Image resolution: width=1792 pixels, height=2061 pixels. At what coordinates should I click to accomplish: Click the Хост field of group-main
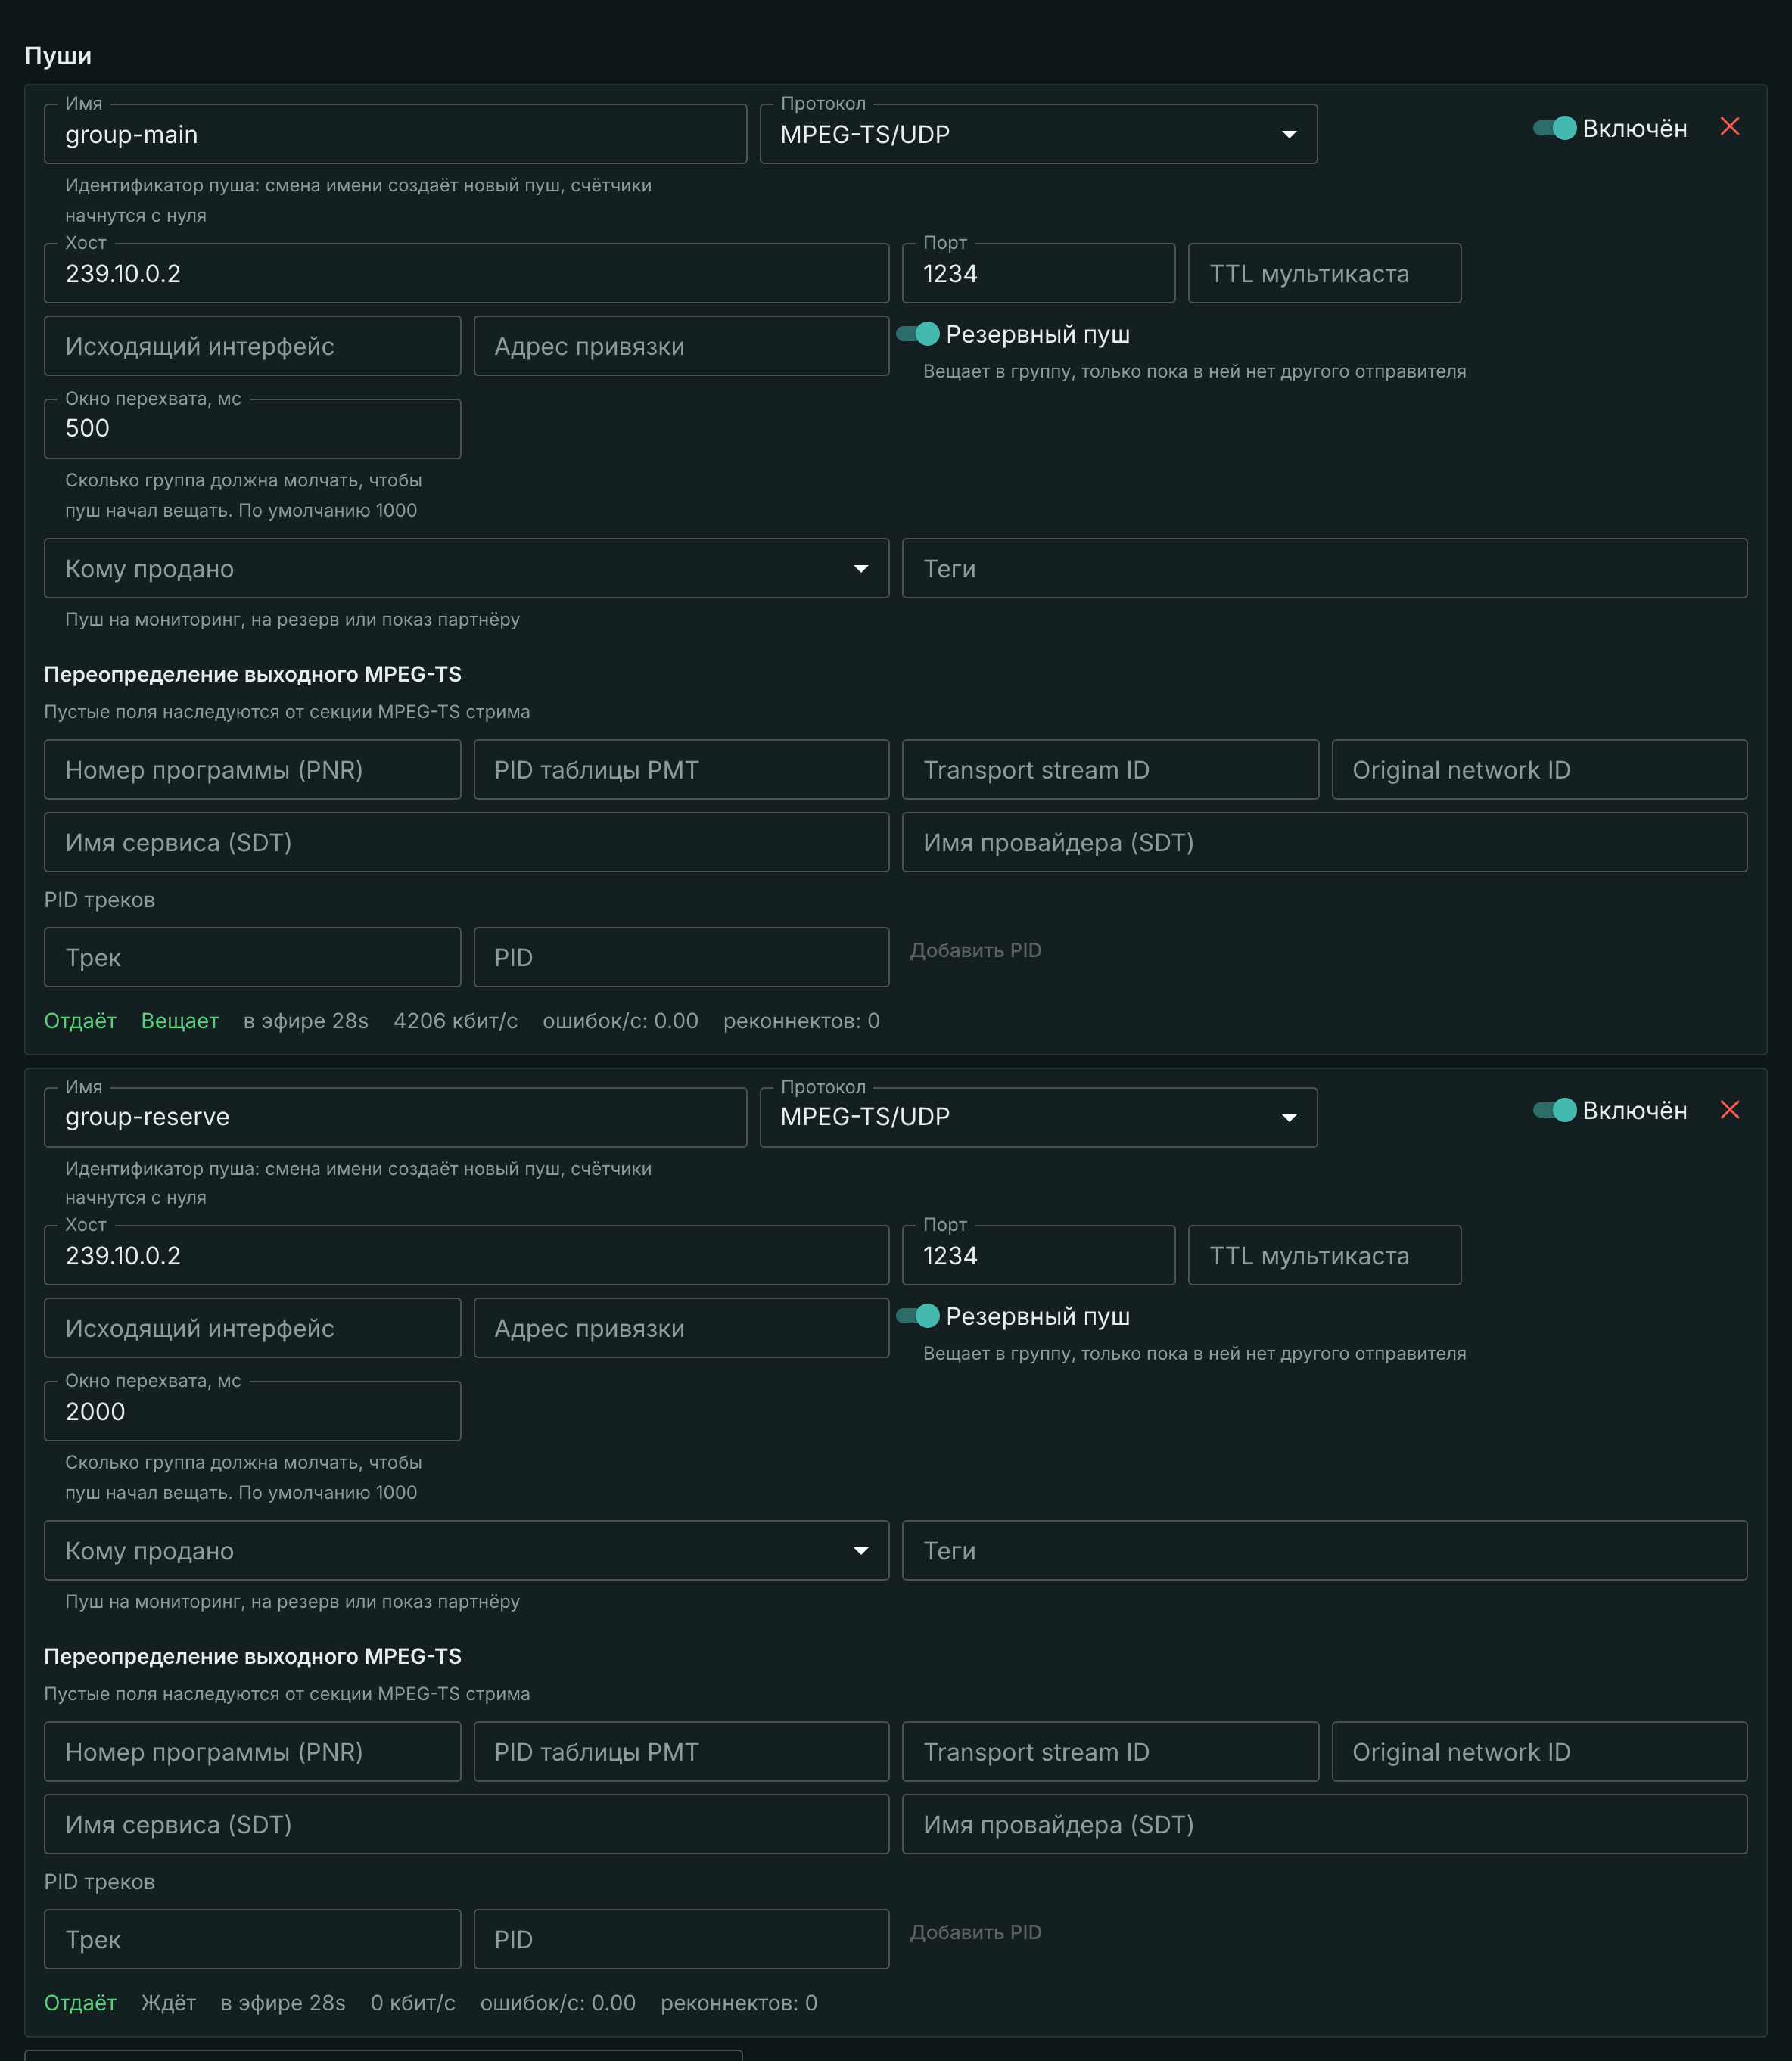point(466,273)
